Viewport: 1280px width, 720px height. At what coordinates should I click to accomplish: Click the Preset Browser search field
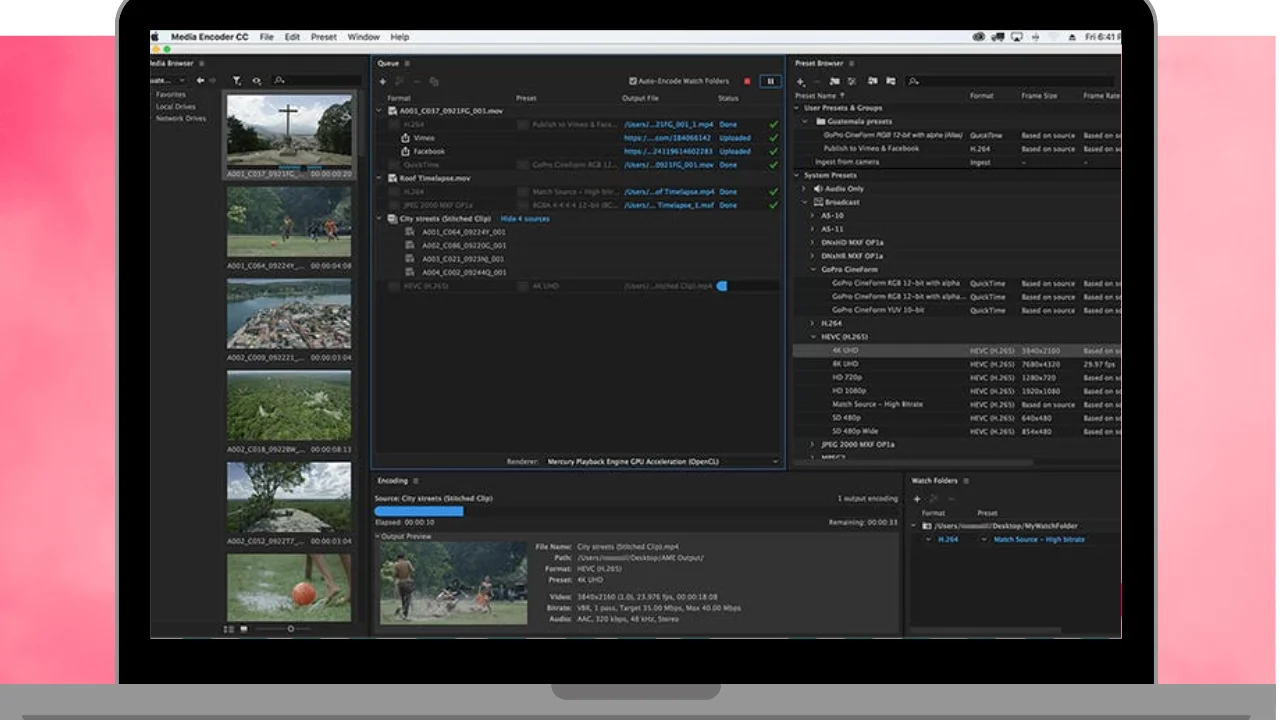pos(1010,81)
